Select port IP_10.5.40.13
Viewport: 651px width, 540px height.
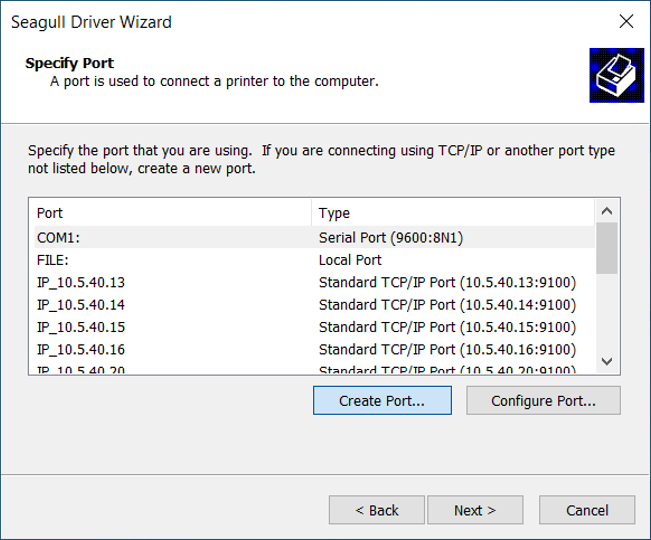coord(314,282)
